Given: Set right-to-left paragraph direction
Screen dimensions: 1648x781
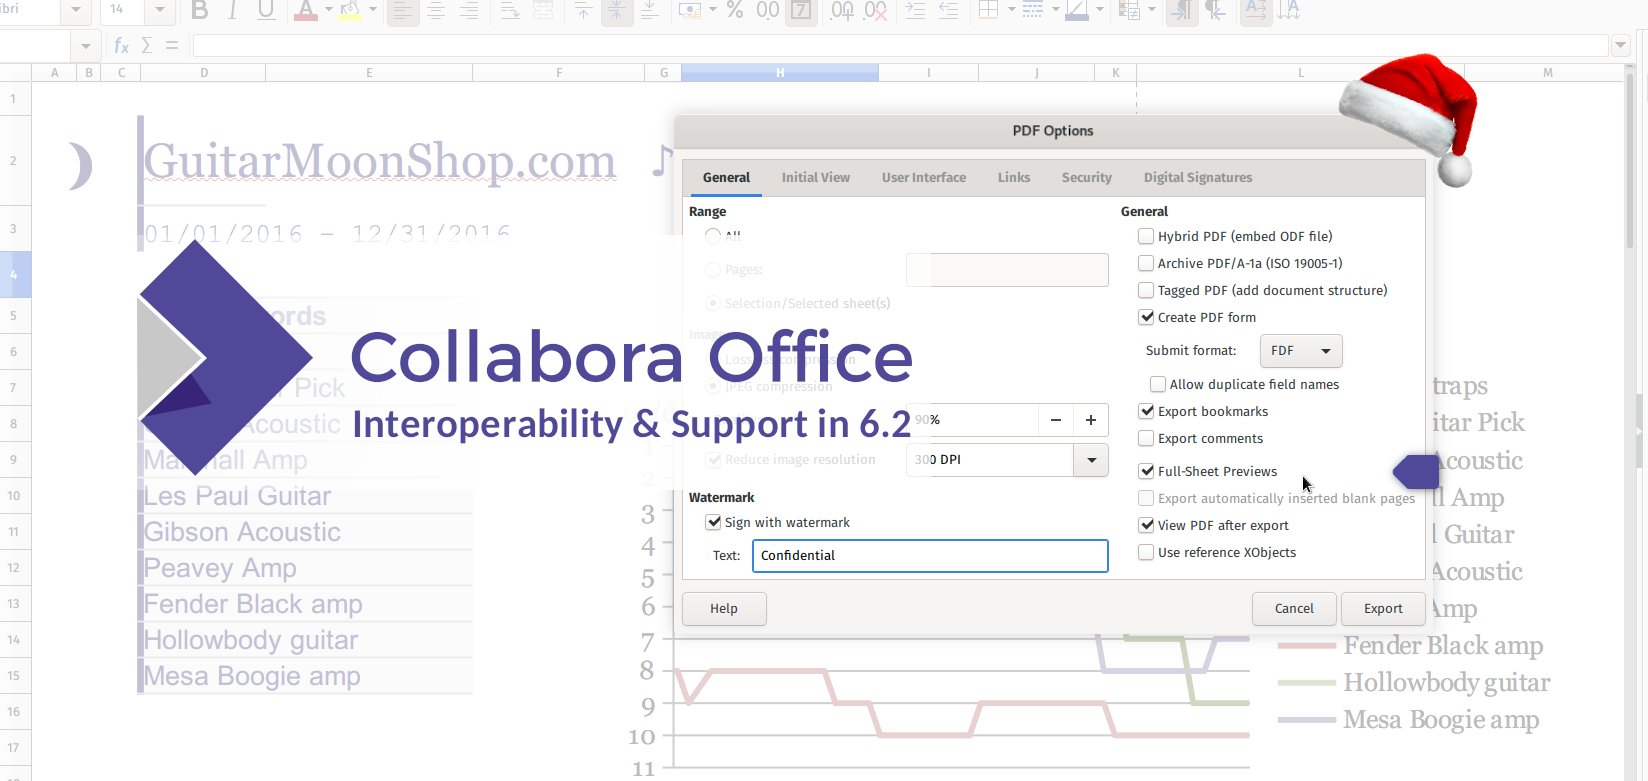Looking at the screenshot, I should click(1216, 10).
